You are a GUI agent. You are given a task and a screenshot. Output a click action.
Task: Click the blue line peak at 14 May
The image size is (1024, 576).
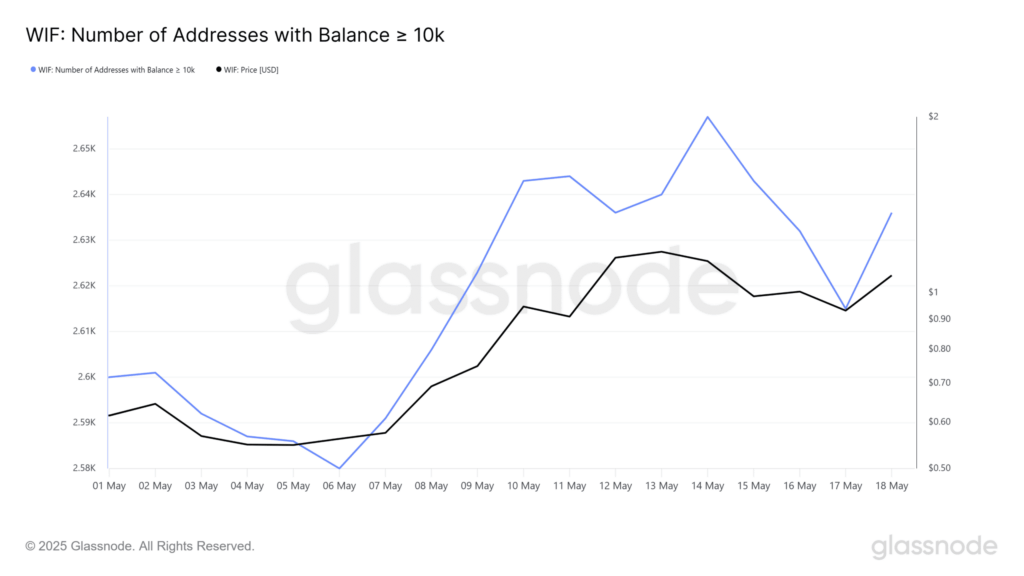point(707,117)
